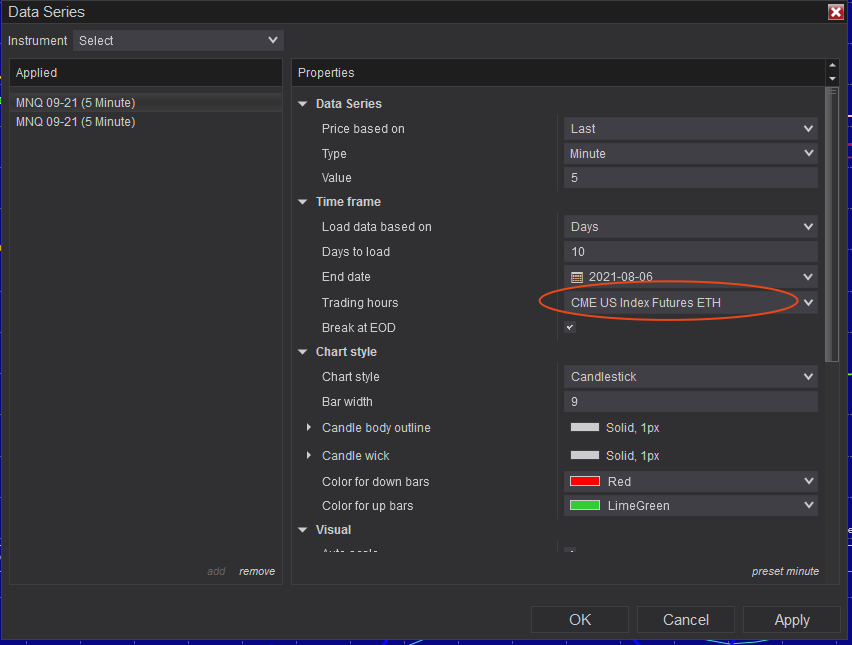Close the Data Series dialog

836,11
